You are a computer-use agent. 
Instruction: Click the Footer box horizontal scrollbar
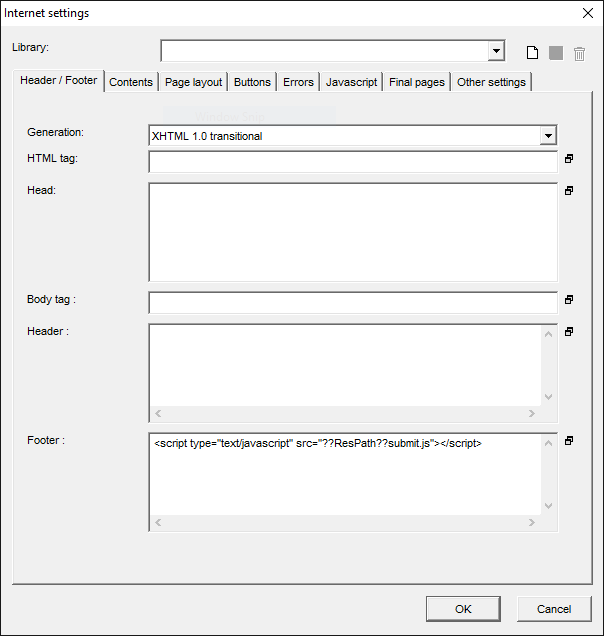click(345, 523)
